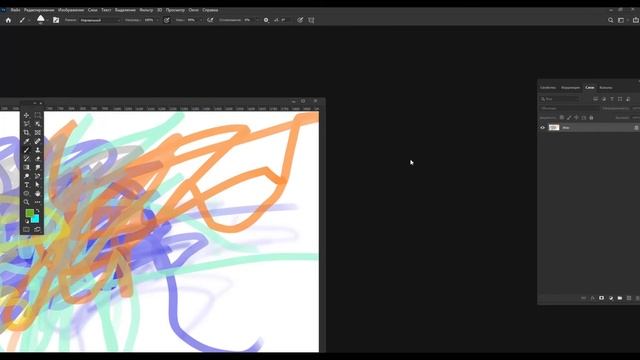Screen dimensions: 640x360
Task: Open the Просмотр menu
Action: tap(175, 10)
